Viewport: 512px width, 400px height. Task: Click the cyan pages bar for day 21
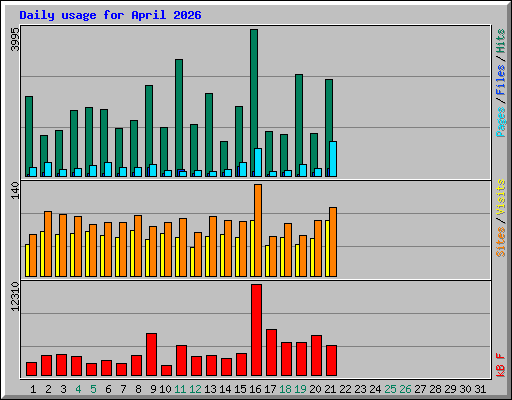(x=333, y=159)
